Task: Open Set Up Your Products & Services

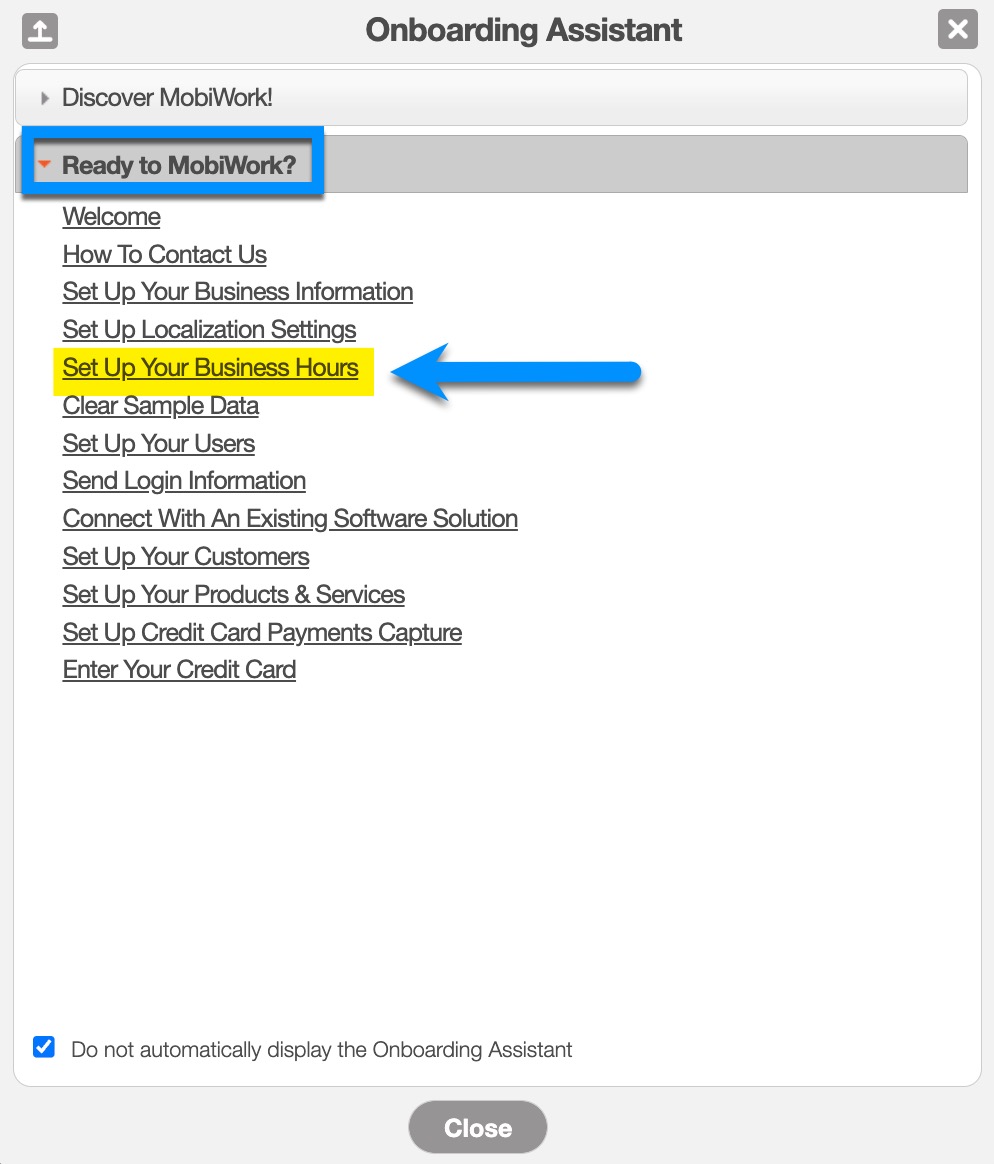Action: [233, 595]
